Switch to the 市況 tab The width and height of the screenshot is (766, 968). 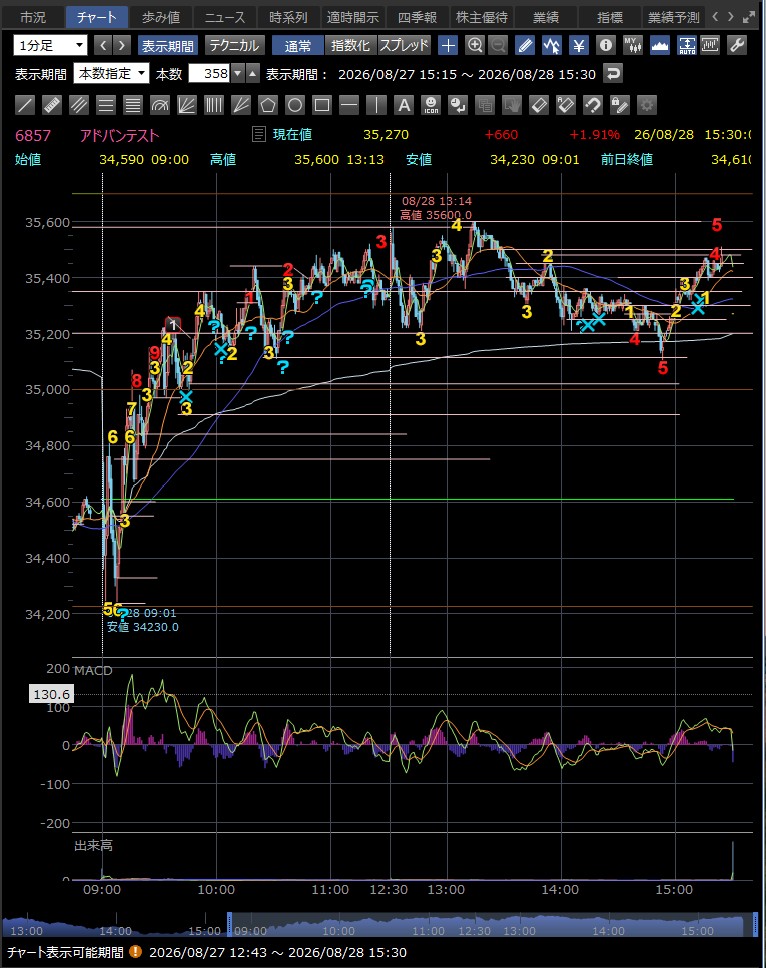(33, 17)
